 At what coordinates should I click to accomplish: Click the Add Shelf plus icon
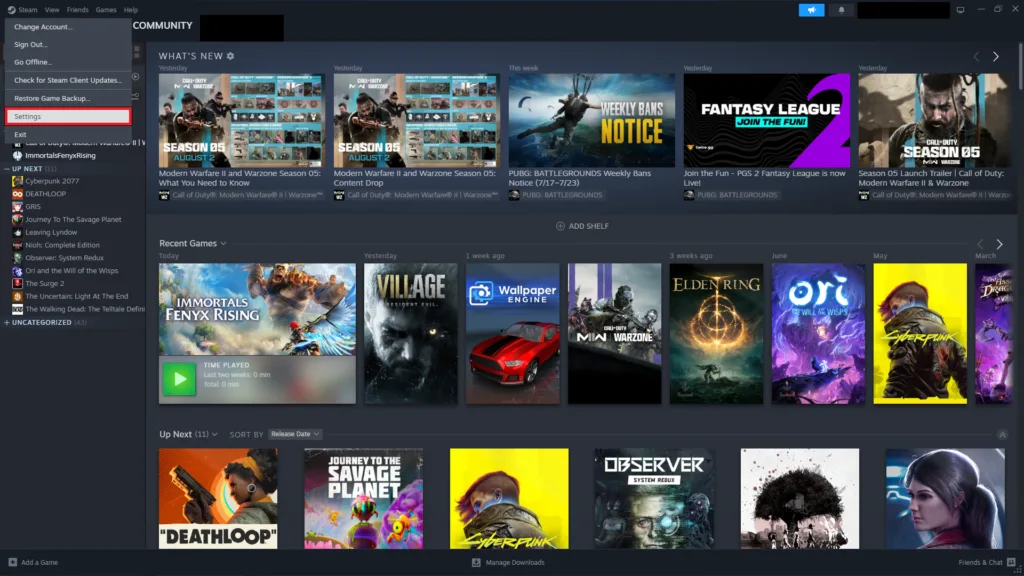click(x=560, y=226)
